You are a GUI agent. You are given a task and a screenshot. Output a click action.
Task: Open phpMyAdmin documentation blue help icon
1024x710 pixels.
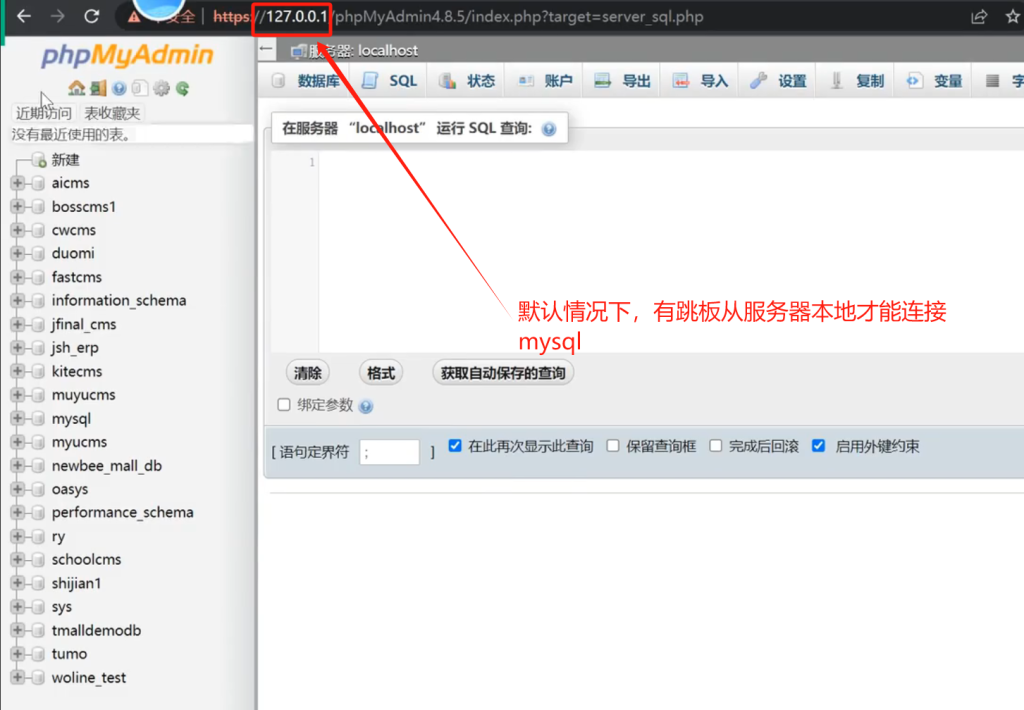pos(119,88)
